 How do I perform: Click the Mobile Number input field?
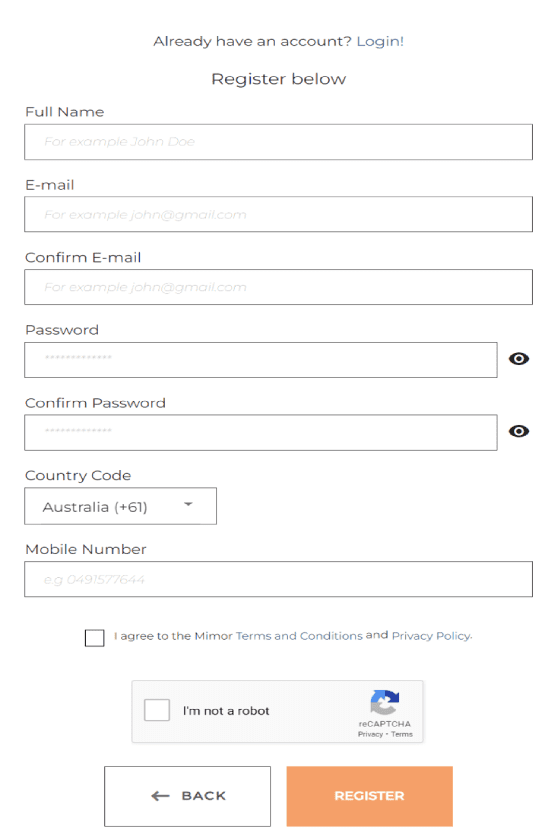pyautogui.click(x=278, y=579)
